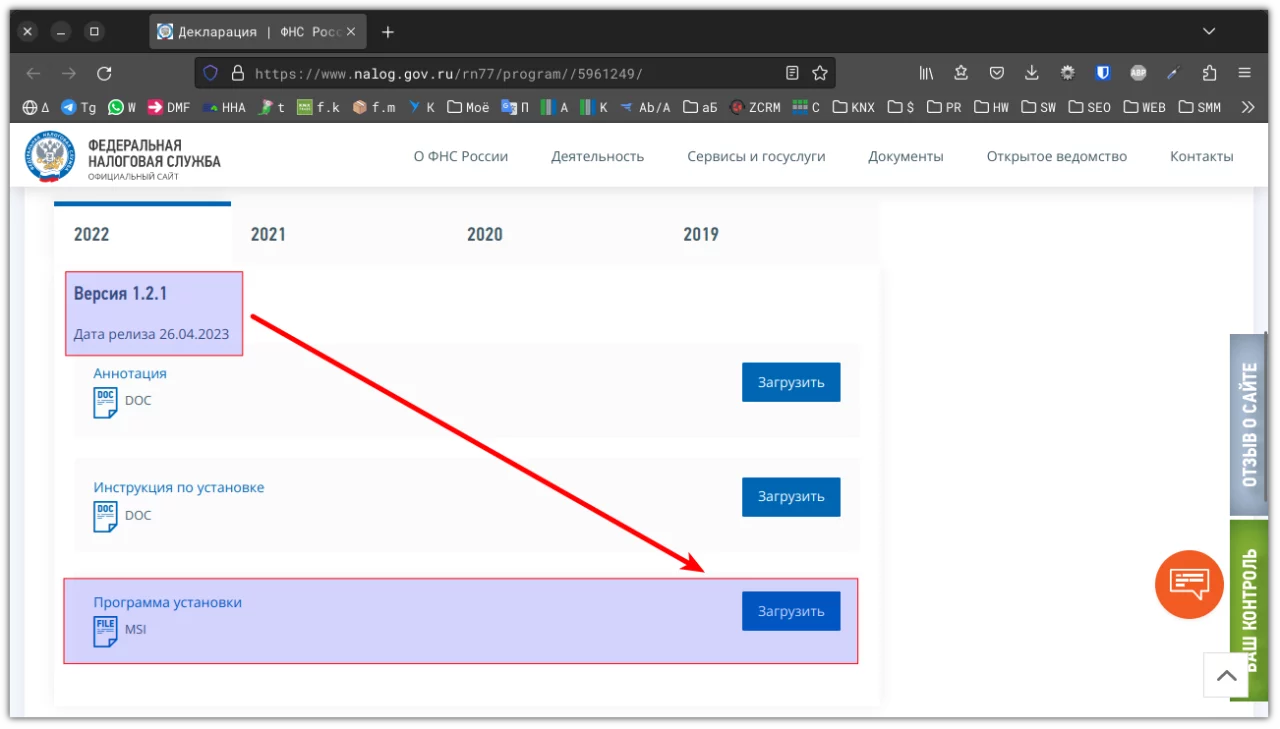Open the Firefox hamburger menu
Screen dimensions: 1280x729
tap(1245, 73)
